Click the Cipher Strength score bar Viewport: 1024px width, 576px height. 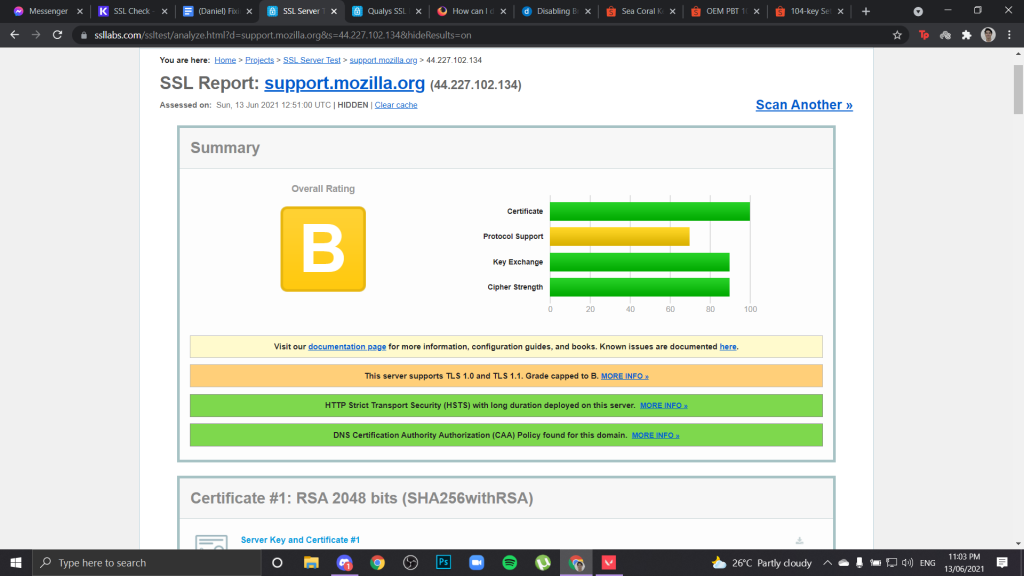pos(640,287)
